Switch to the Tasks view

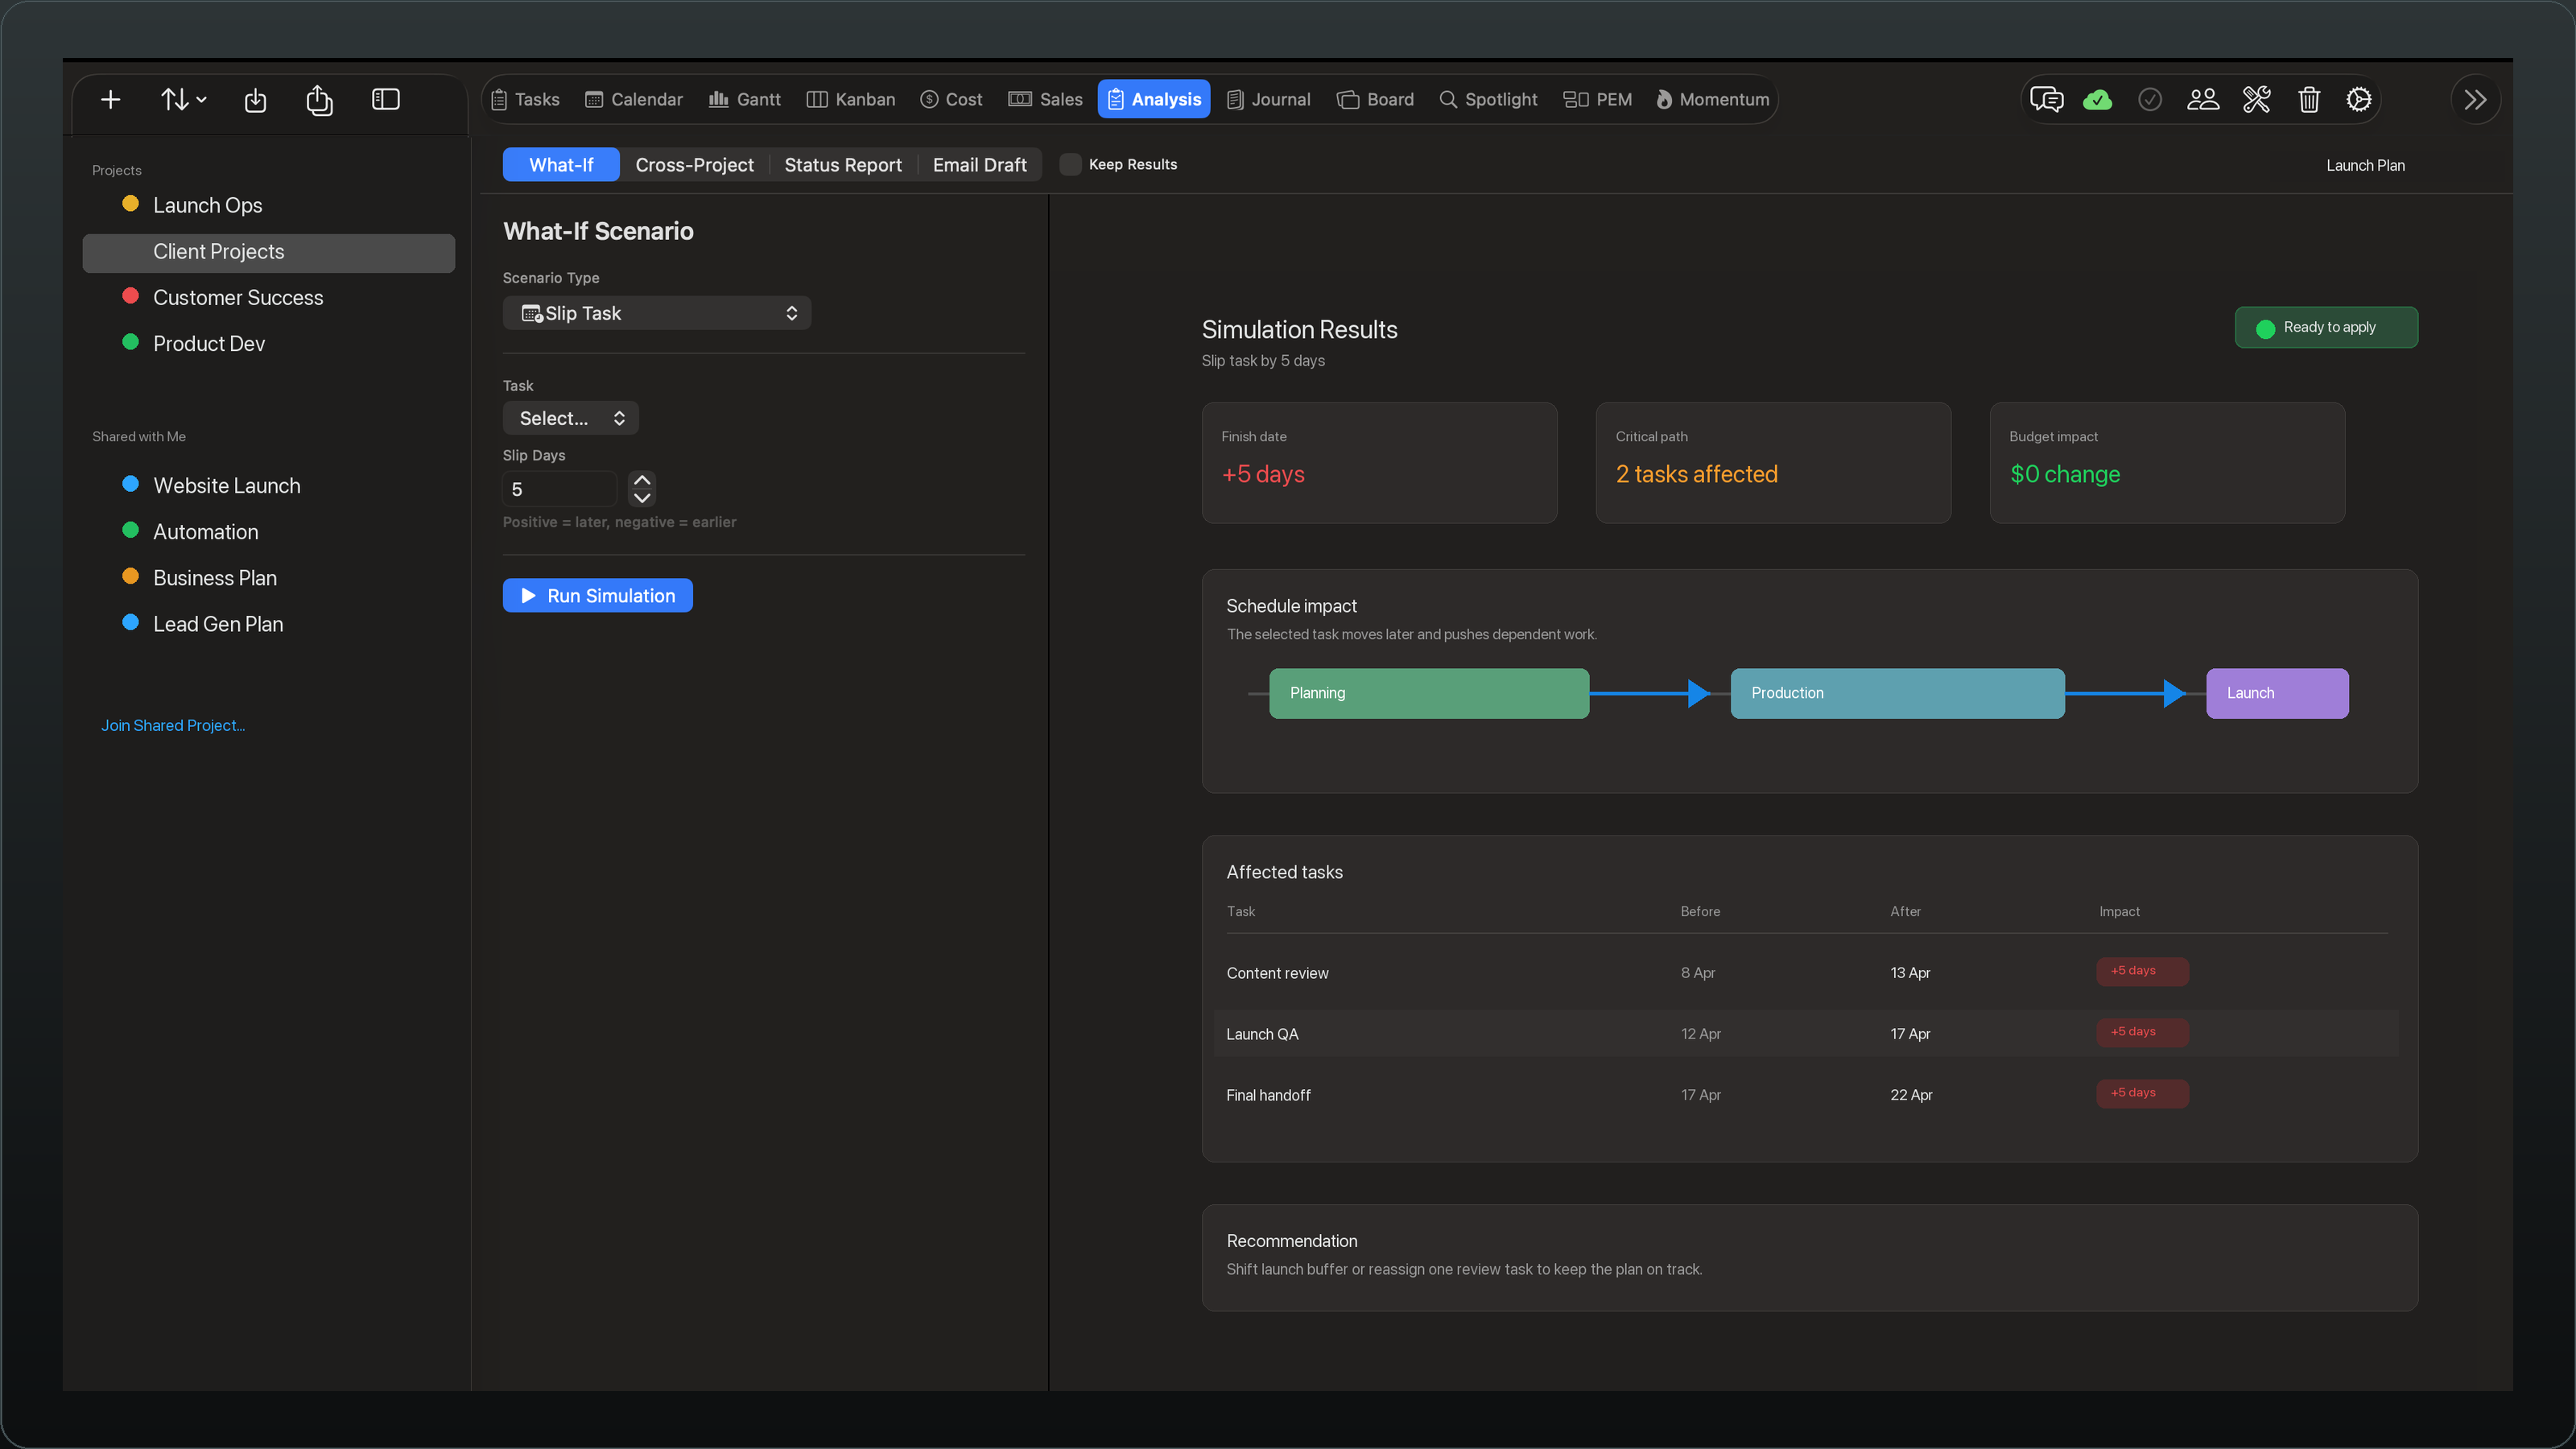[x=525, y=100]
